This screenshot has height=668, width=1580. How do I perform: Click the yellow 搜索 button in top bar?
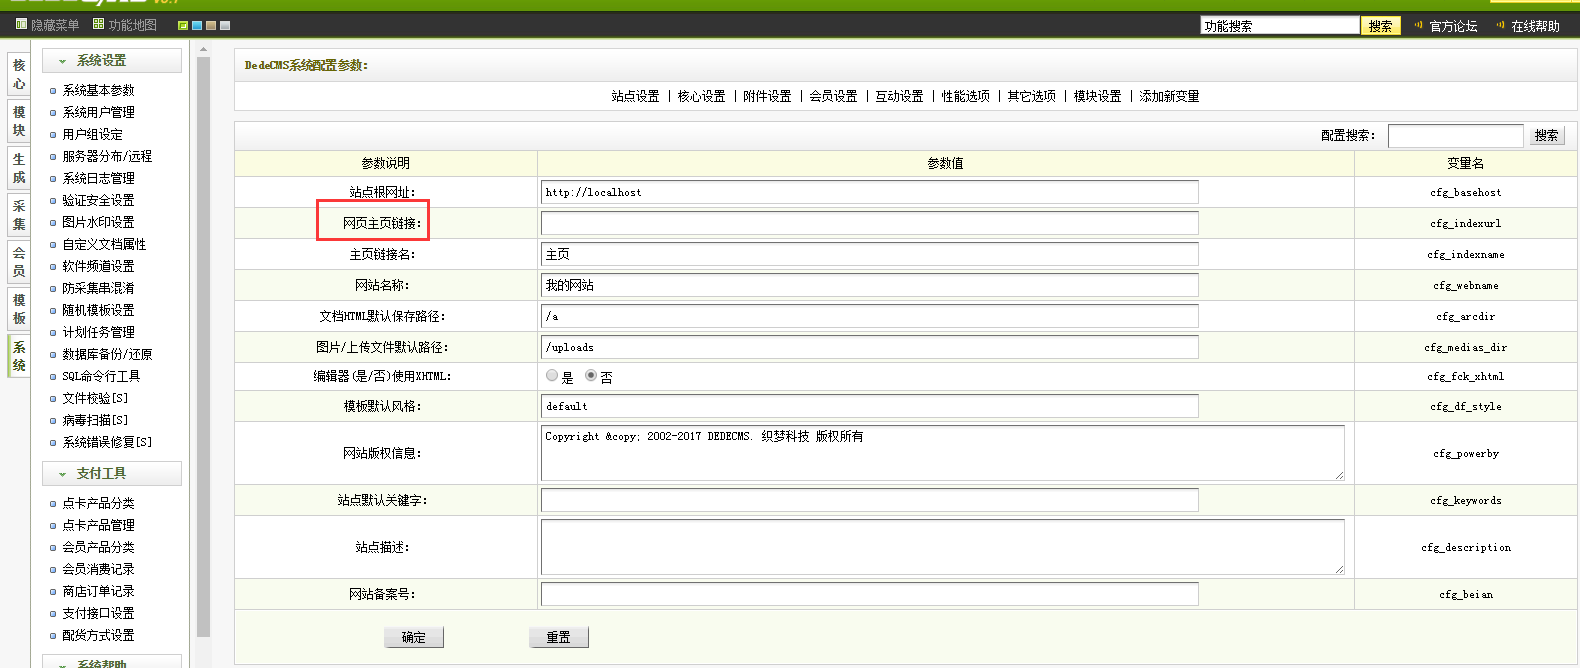(x=1380, y=25)
